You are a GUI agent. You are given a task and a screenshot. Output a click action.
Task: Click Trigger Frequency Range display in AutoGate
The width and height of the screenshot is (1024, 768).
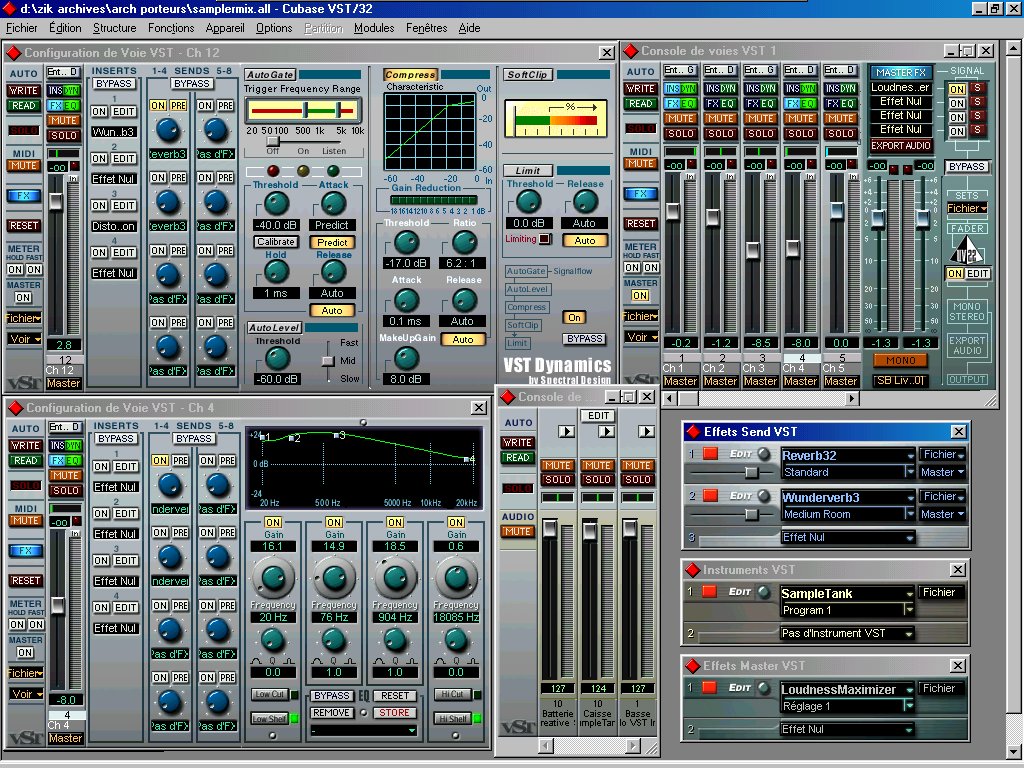tap(302, 111)
